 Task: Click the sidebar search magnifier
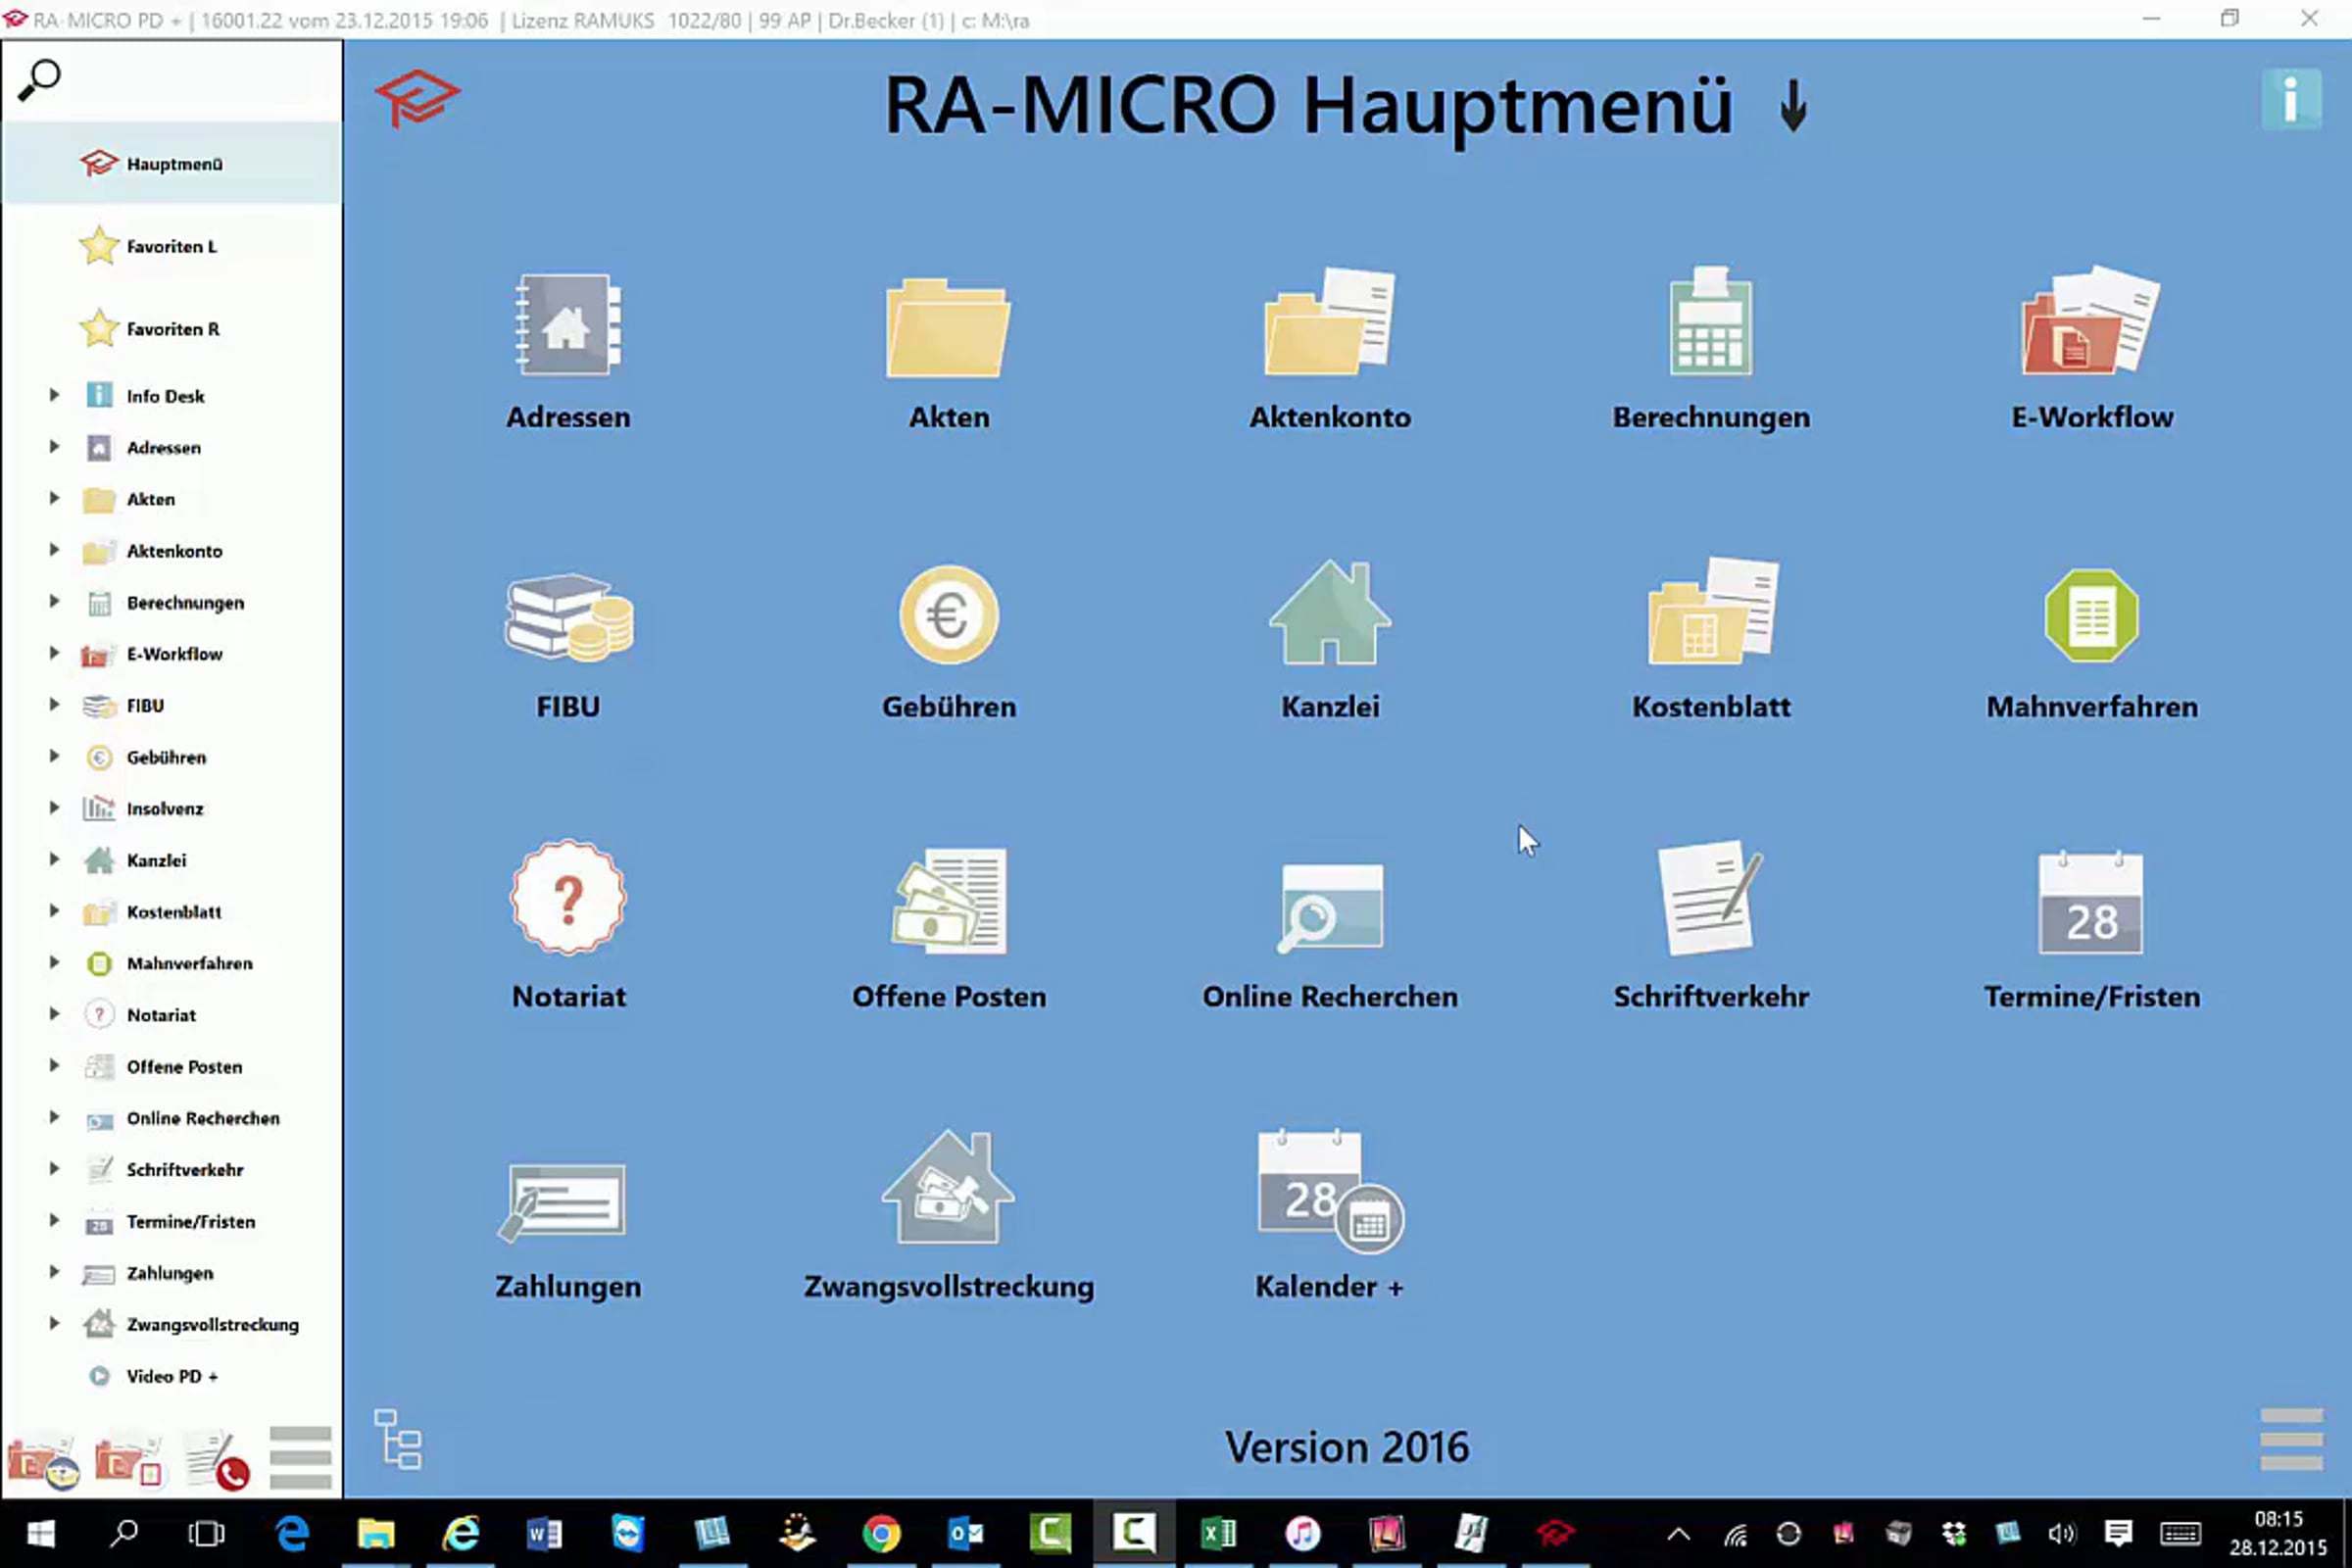pyautogui.click(x=39, y=80)
